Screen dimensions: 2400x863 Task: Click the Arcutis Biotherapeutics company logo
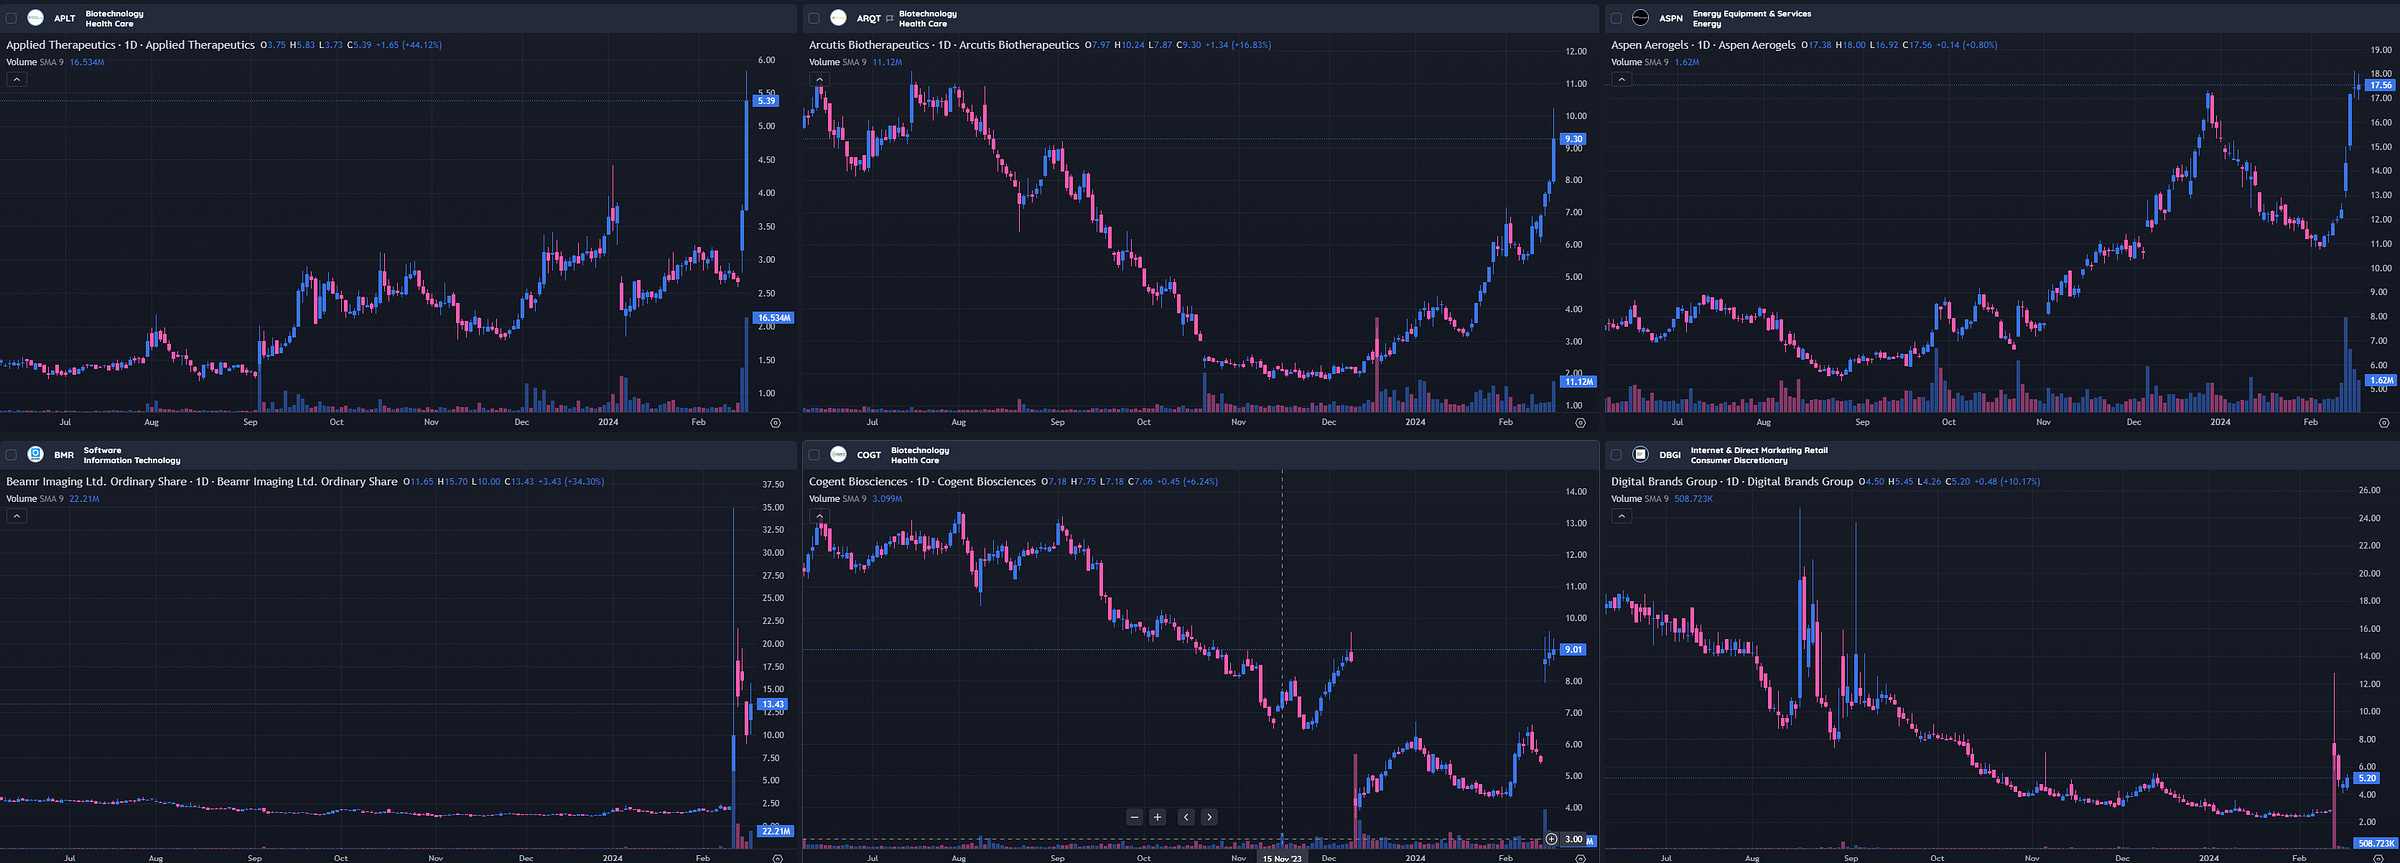pos(838,18)
